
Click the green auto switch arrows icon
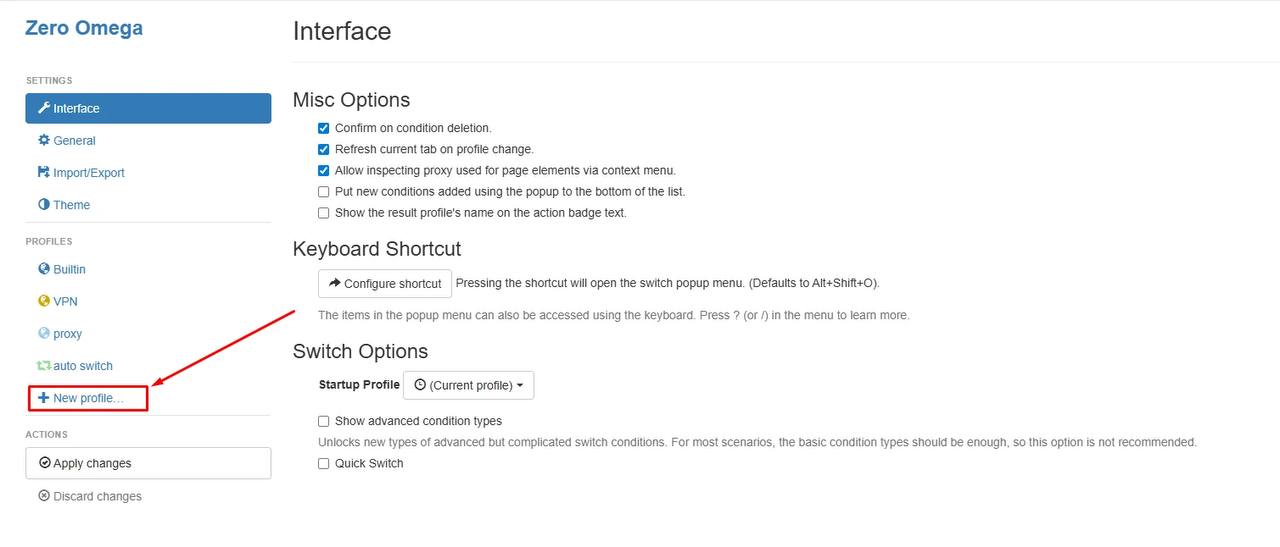point(43,366)
